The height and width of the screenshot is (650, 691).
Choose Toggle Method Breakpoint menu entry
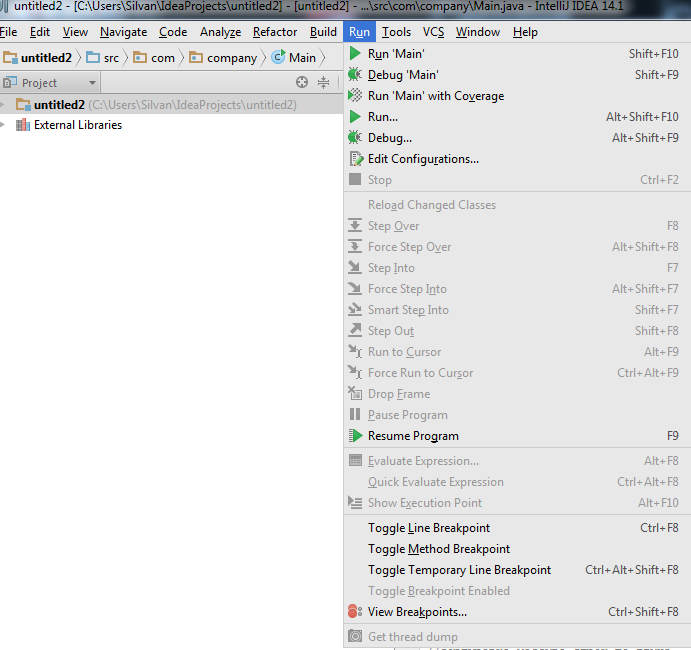pyautogui.click(x=517, y=549)
